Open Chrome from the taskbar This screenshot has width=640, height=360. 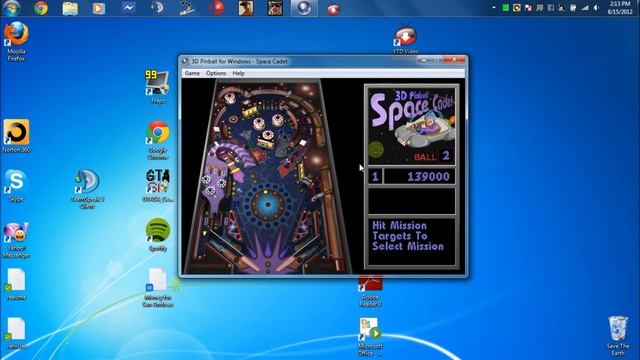(41, 8)
